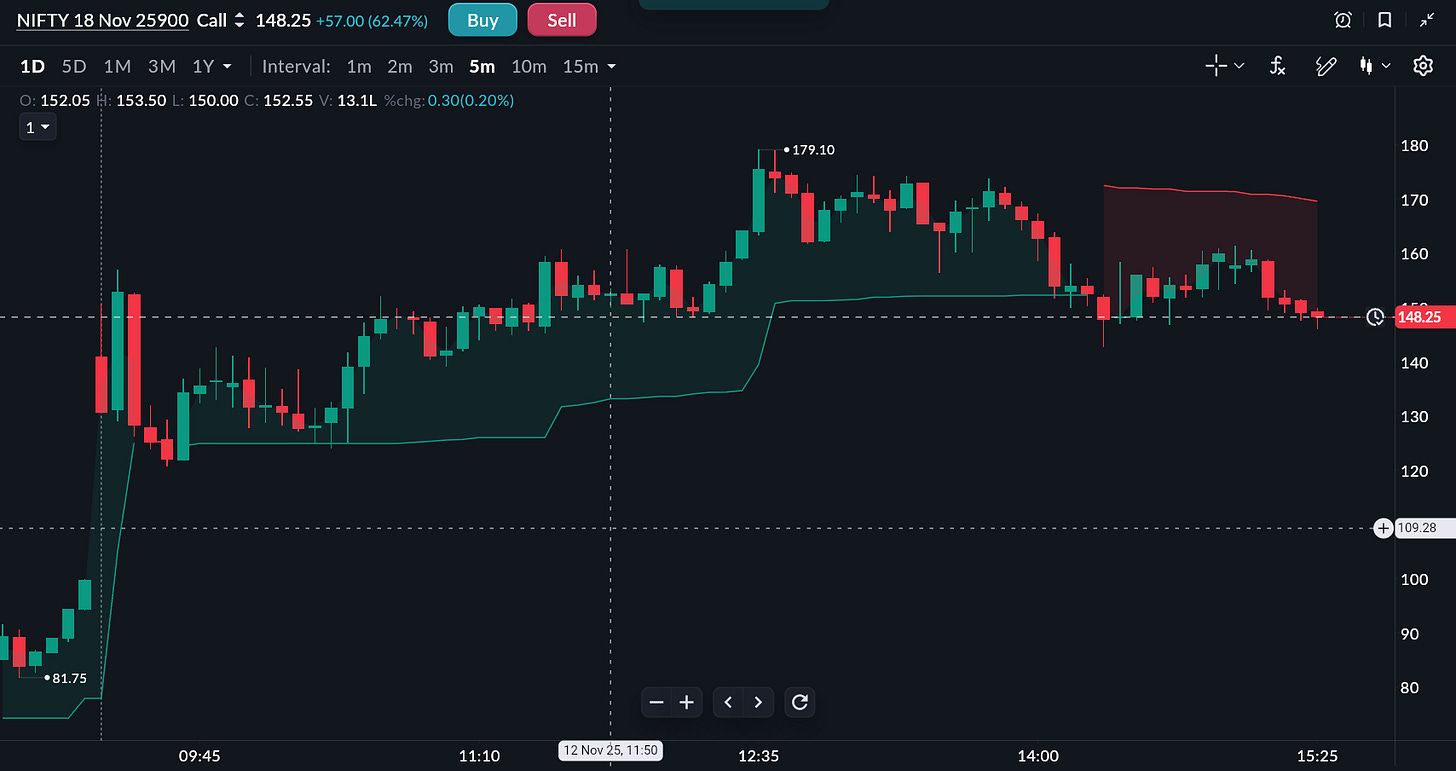The image size is (1456, 771).
Task: Click the Sell button
Action: coord(562,20)
